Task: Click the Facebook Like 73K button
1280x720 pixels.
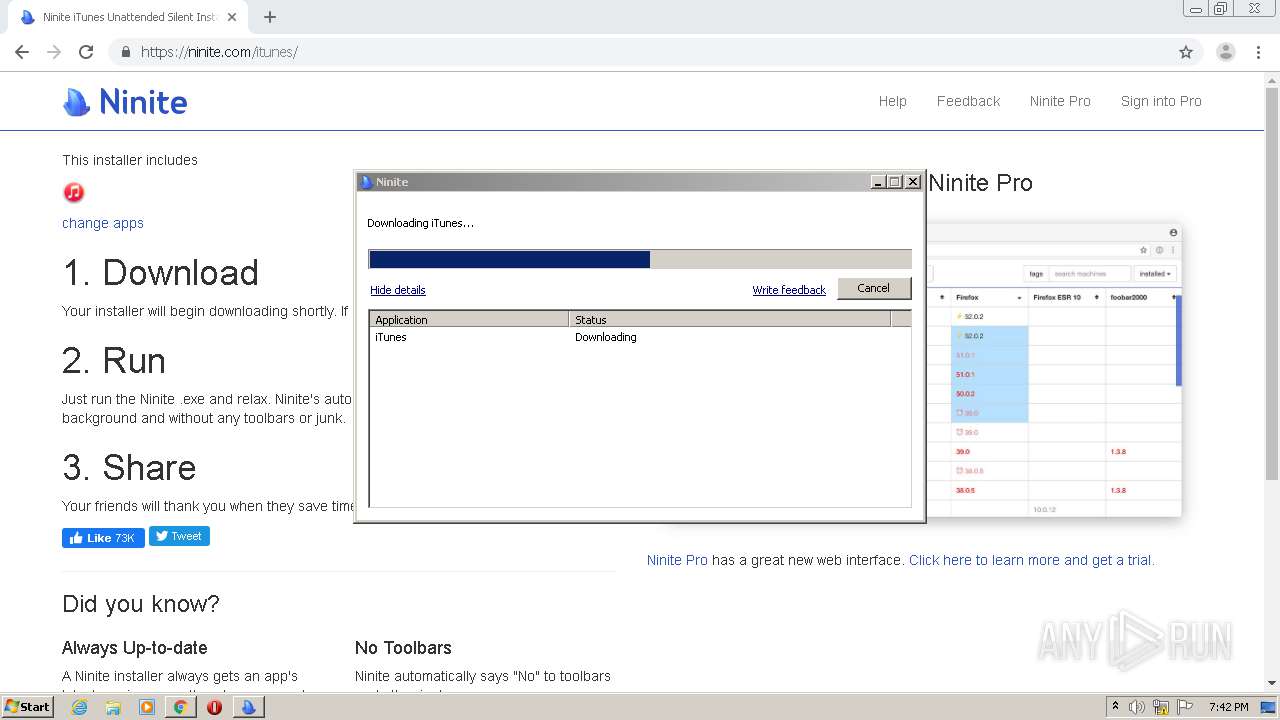Action: 103,538
